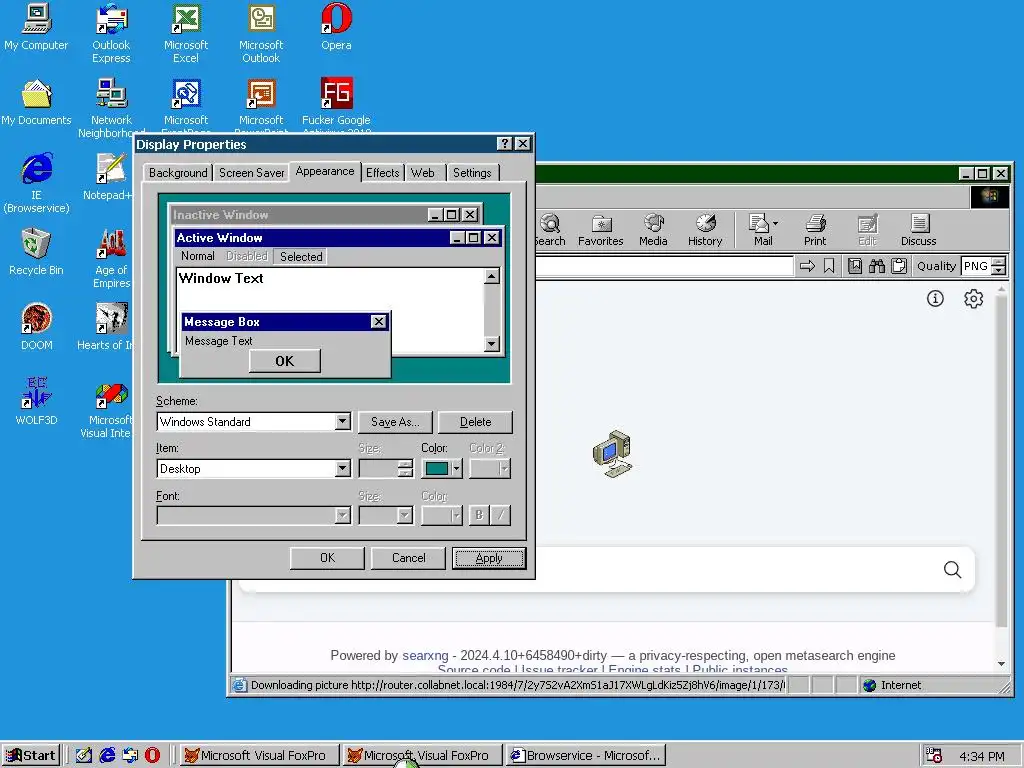
Task: Select the Notepad++ desktop shortcut
Action: pyautogui.click(x=108, y=178)
